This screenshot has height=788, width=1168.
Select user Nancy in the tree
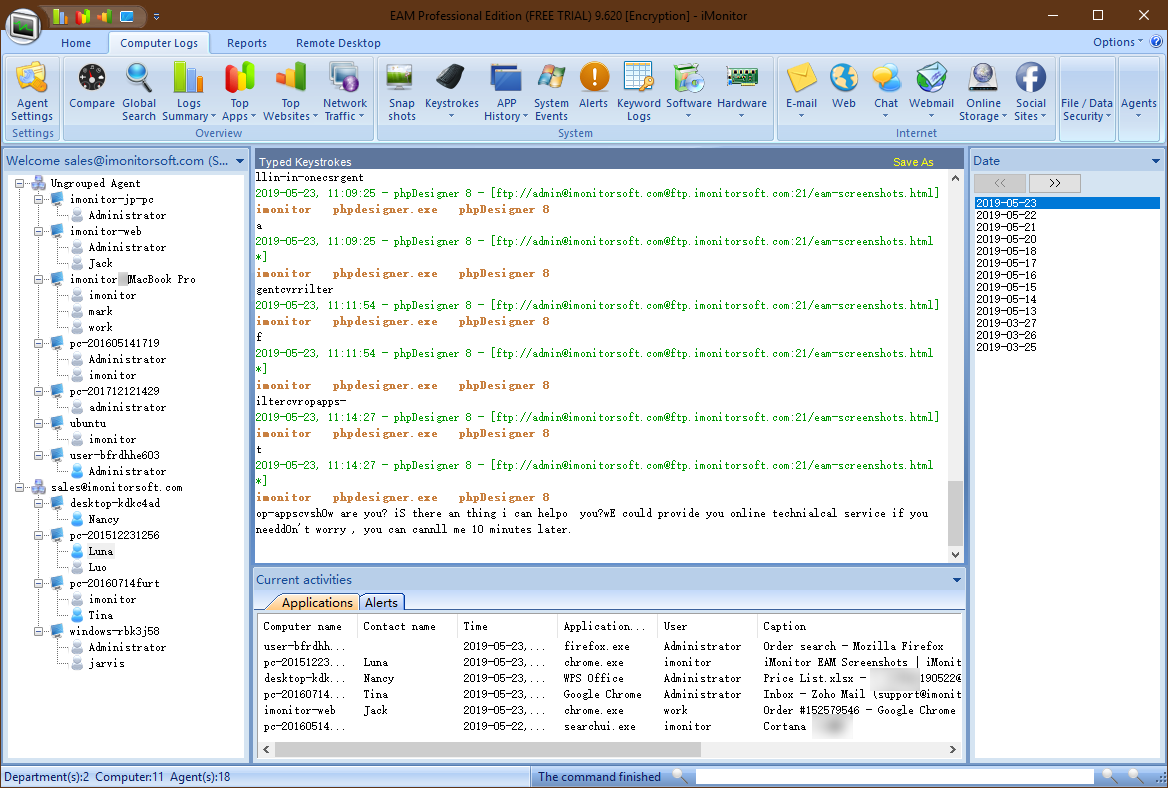[x=104, y=520]
